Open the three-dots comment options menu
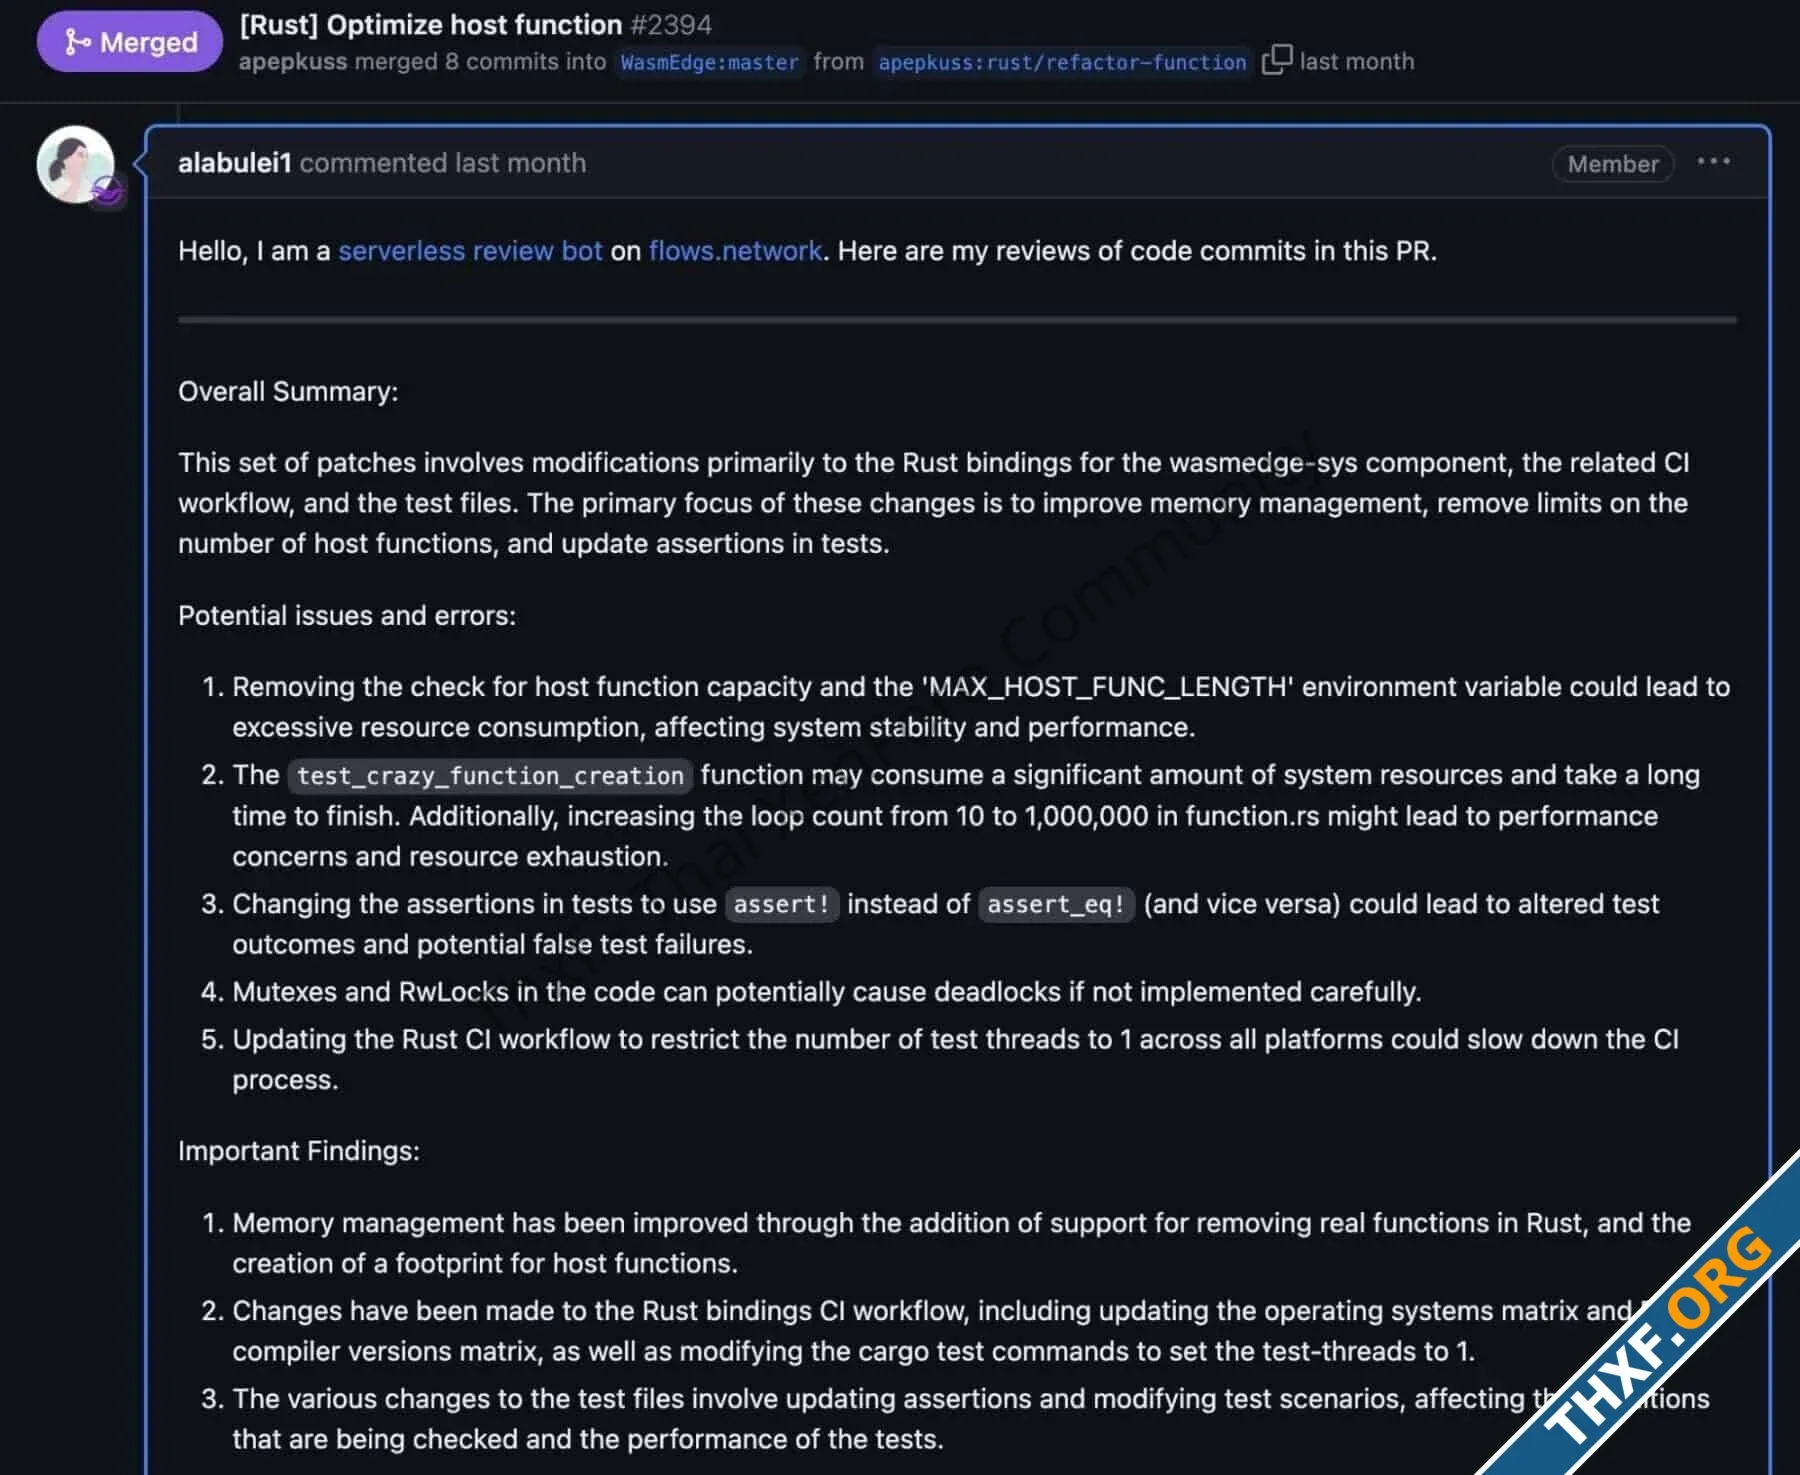1800x1475 pixels. [x=1713, y=162]
